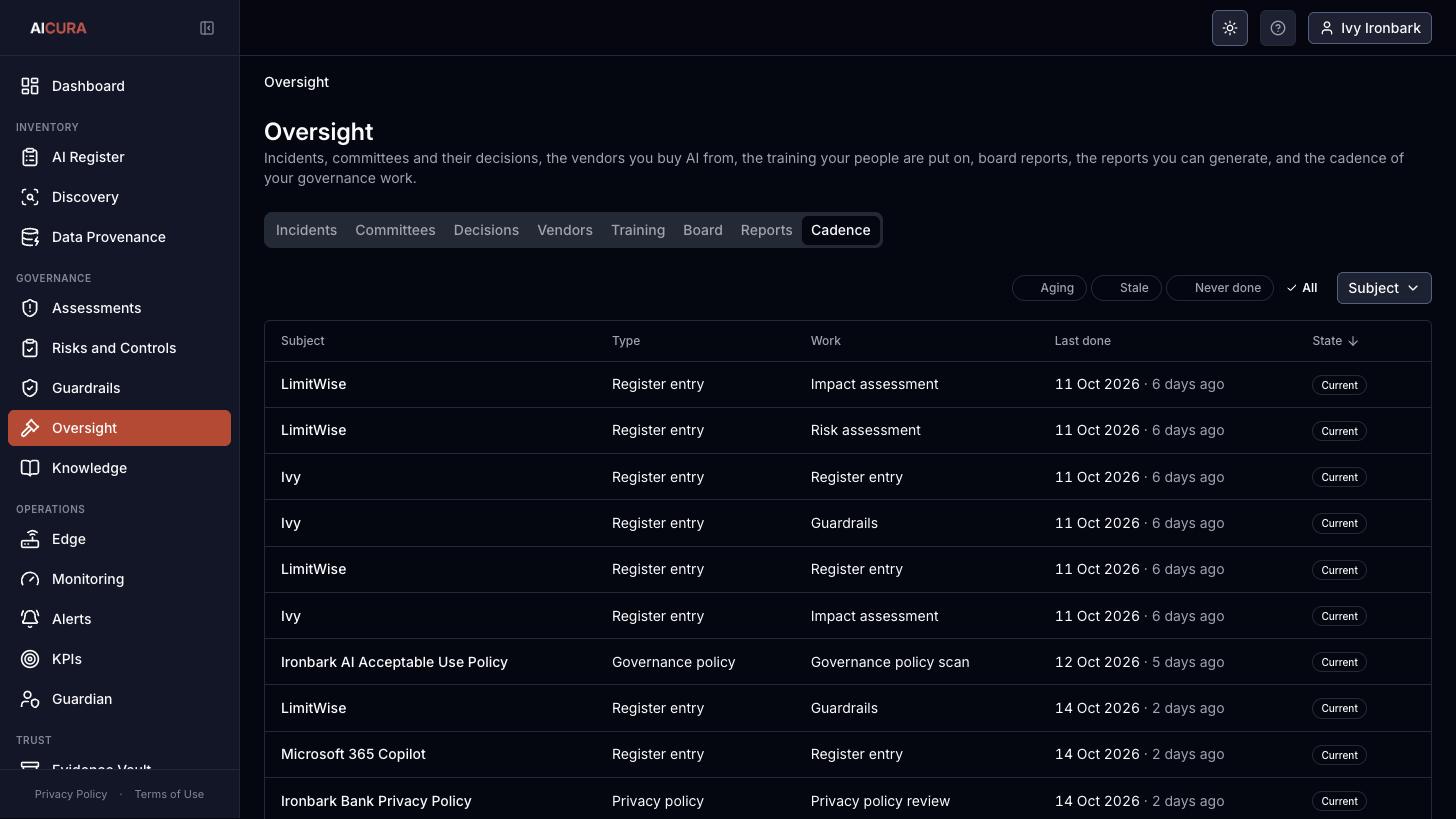1456x819 pixels.
Task: Open the Decisions tab
Action: pos(486,230)
